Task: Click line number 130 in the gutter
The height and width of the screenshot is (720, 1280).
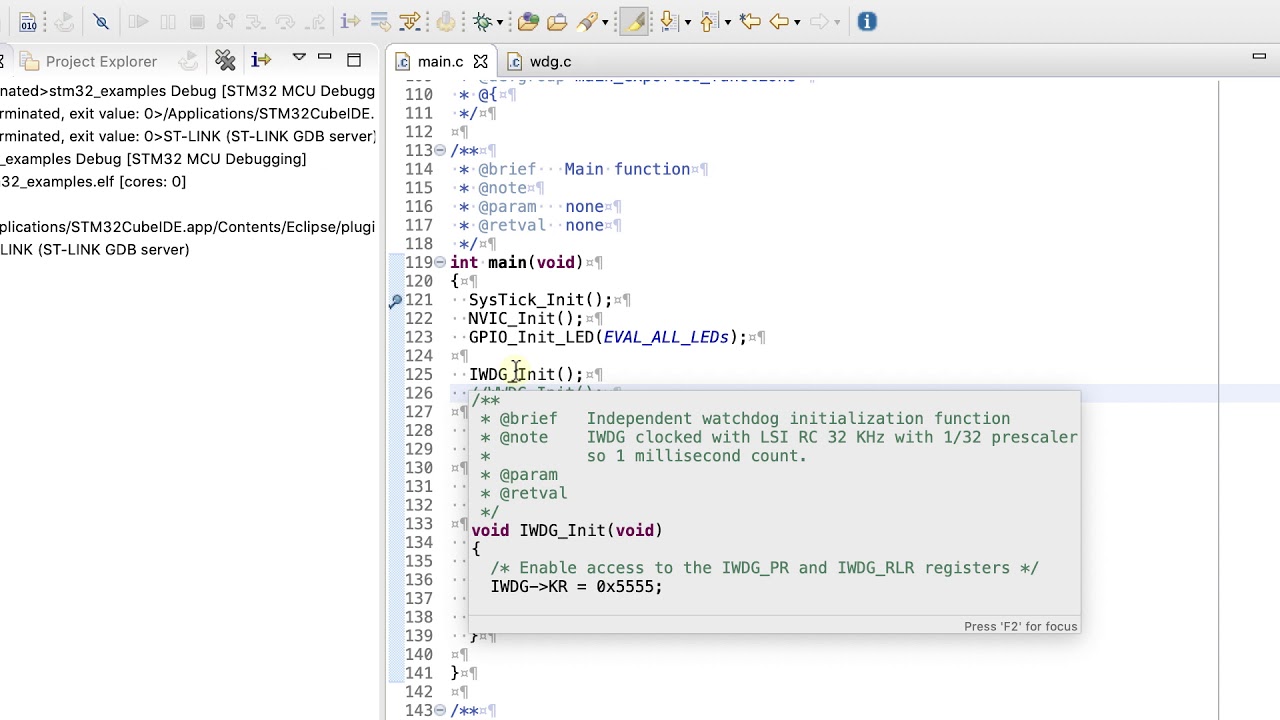Action: click(419, 468)
